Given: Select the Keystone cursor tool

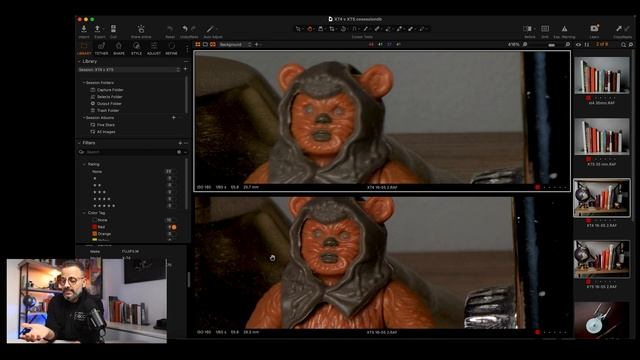Looking at the screenshot, I should [354, 29].
